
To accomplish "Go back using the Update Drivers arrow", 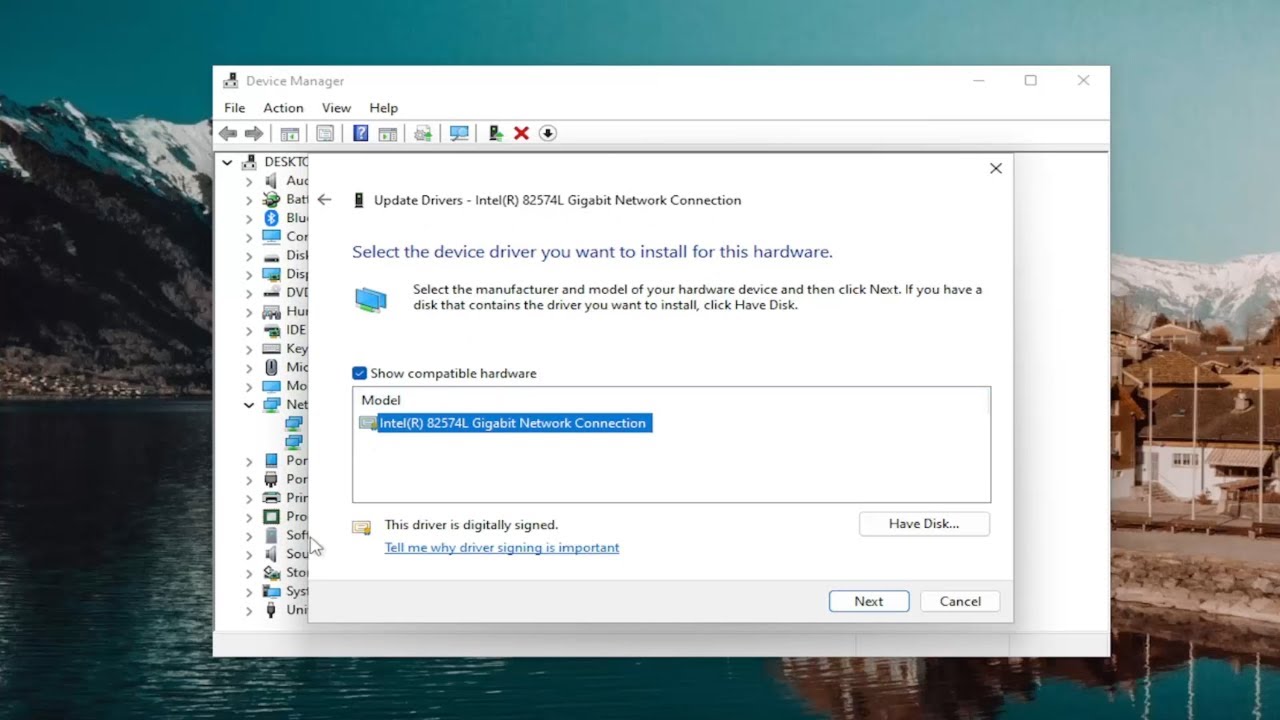I will (x=324, y=200).
